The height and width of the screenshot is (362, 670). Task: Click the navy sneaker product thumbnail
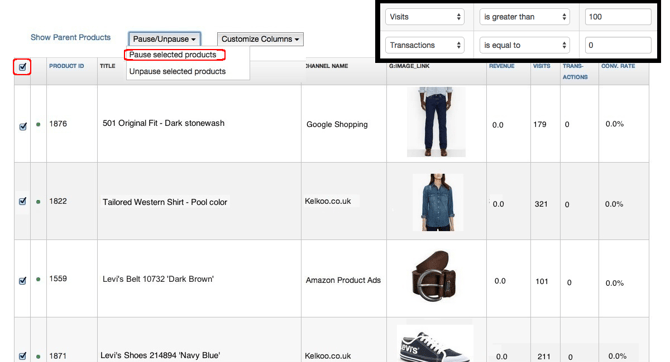(x=435, y=344)
